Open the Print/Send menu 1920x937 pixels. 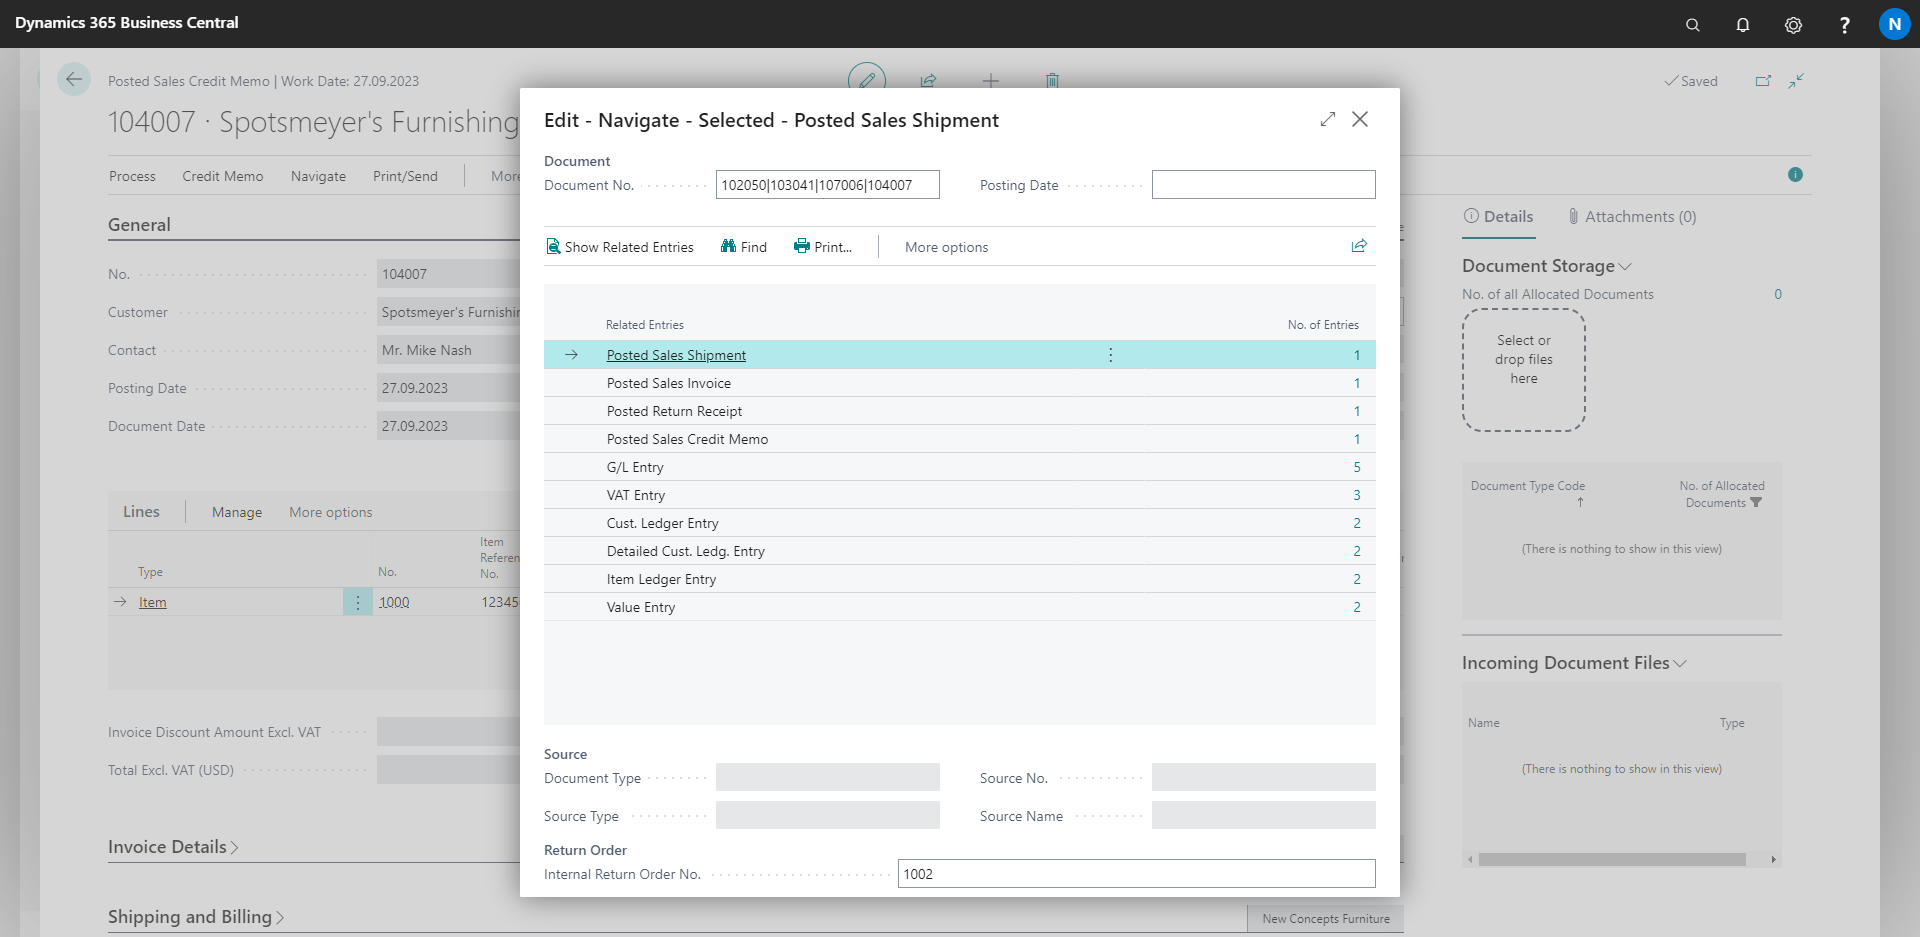click(x=405, y=176)
